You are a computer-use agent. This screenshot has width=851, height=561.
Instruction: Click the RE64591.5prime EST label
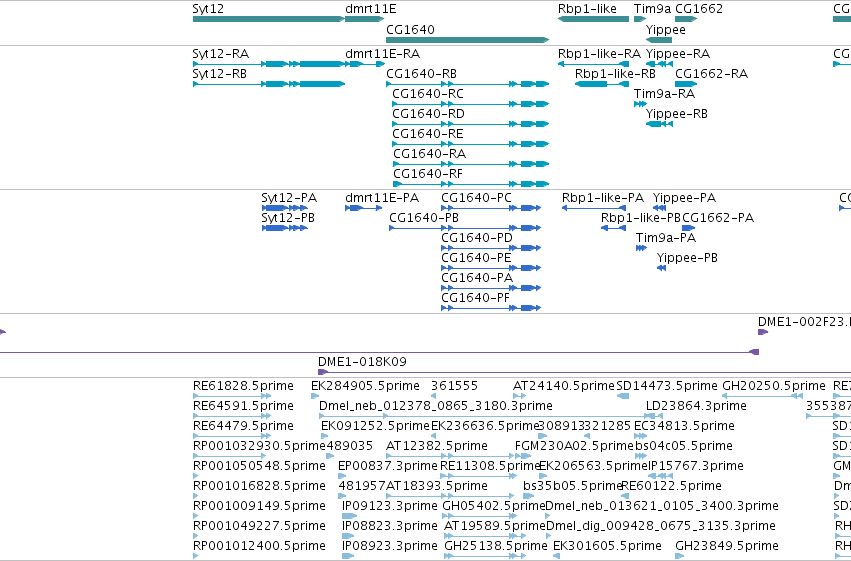pyautogui.click(x=243, y=406)
